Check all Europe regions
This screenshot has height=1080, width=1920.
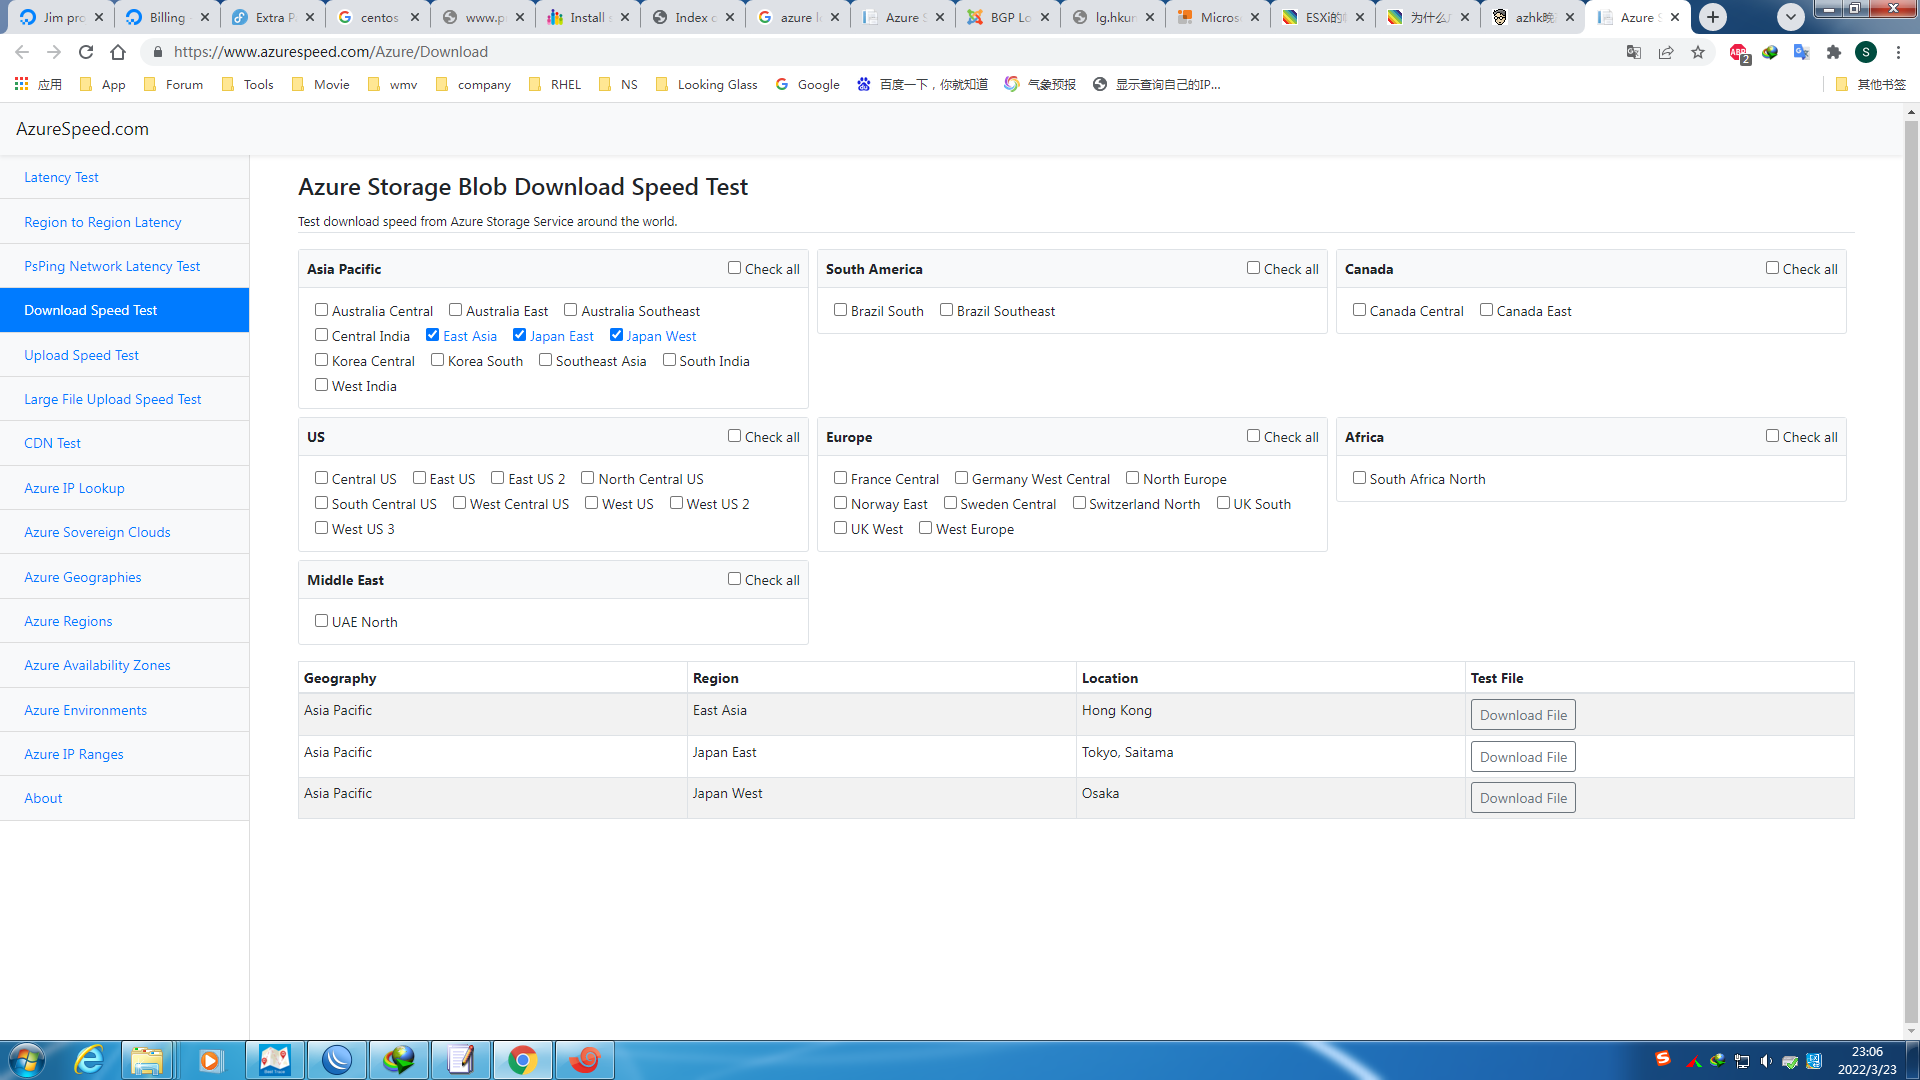click(1253, 436)
